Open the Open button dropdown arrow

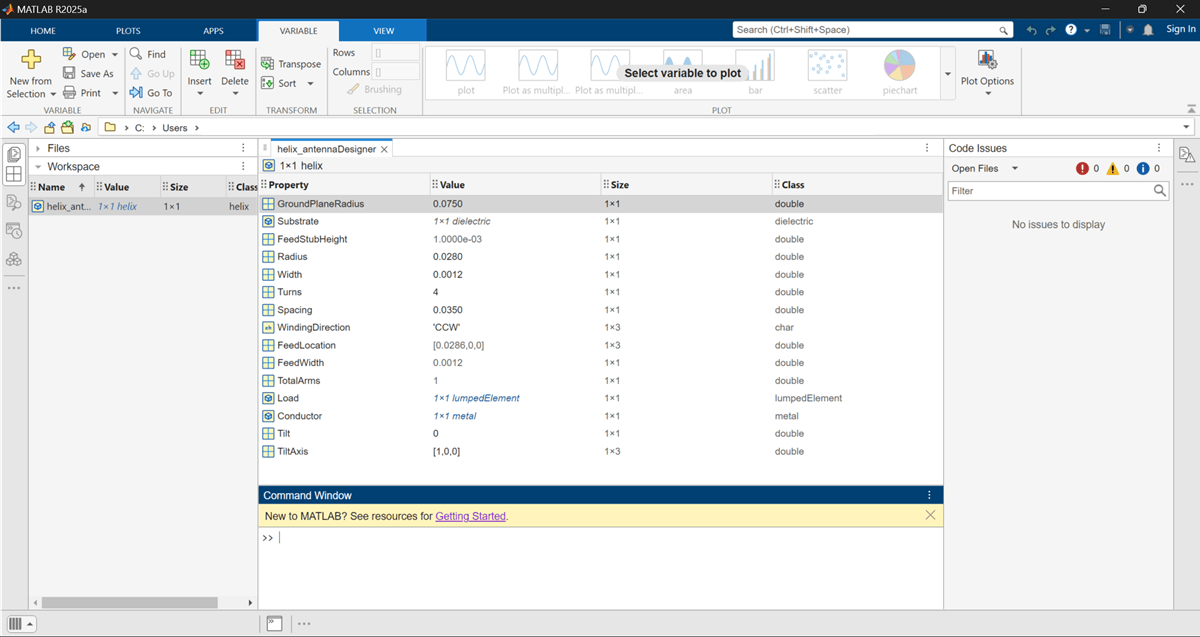(114, 55)
